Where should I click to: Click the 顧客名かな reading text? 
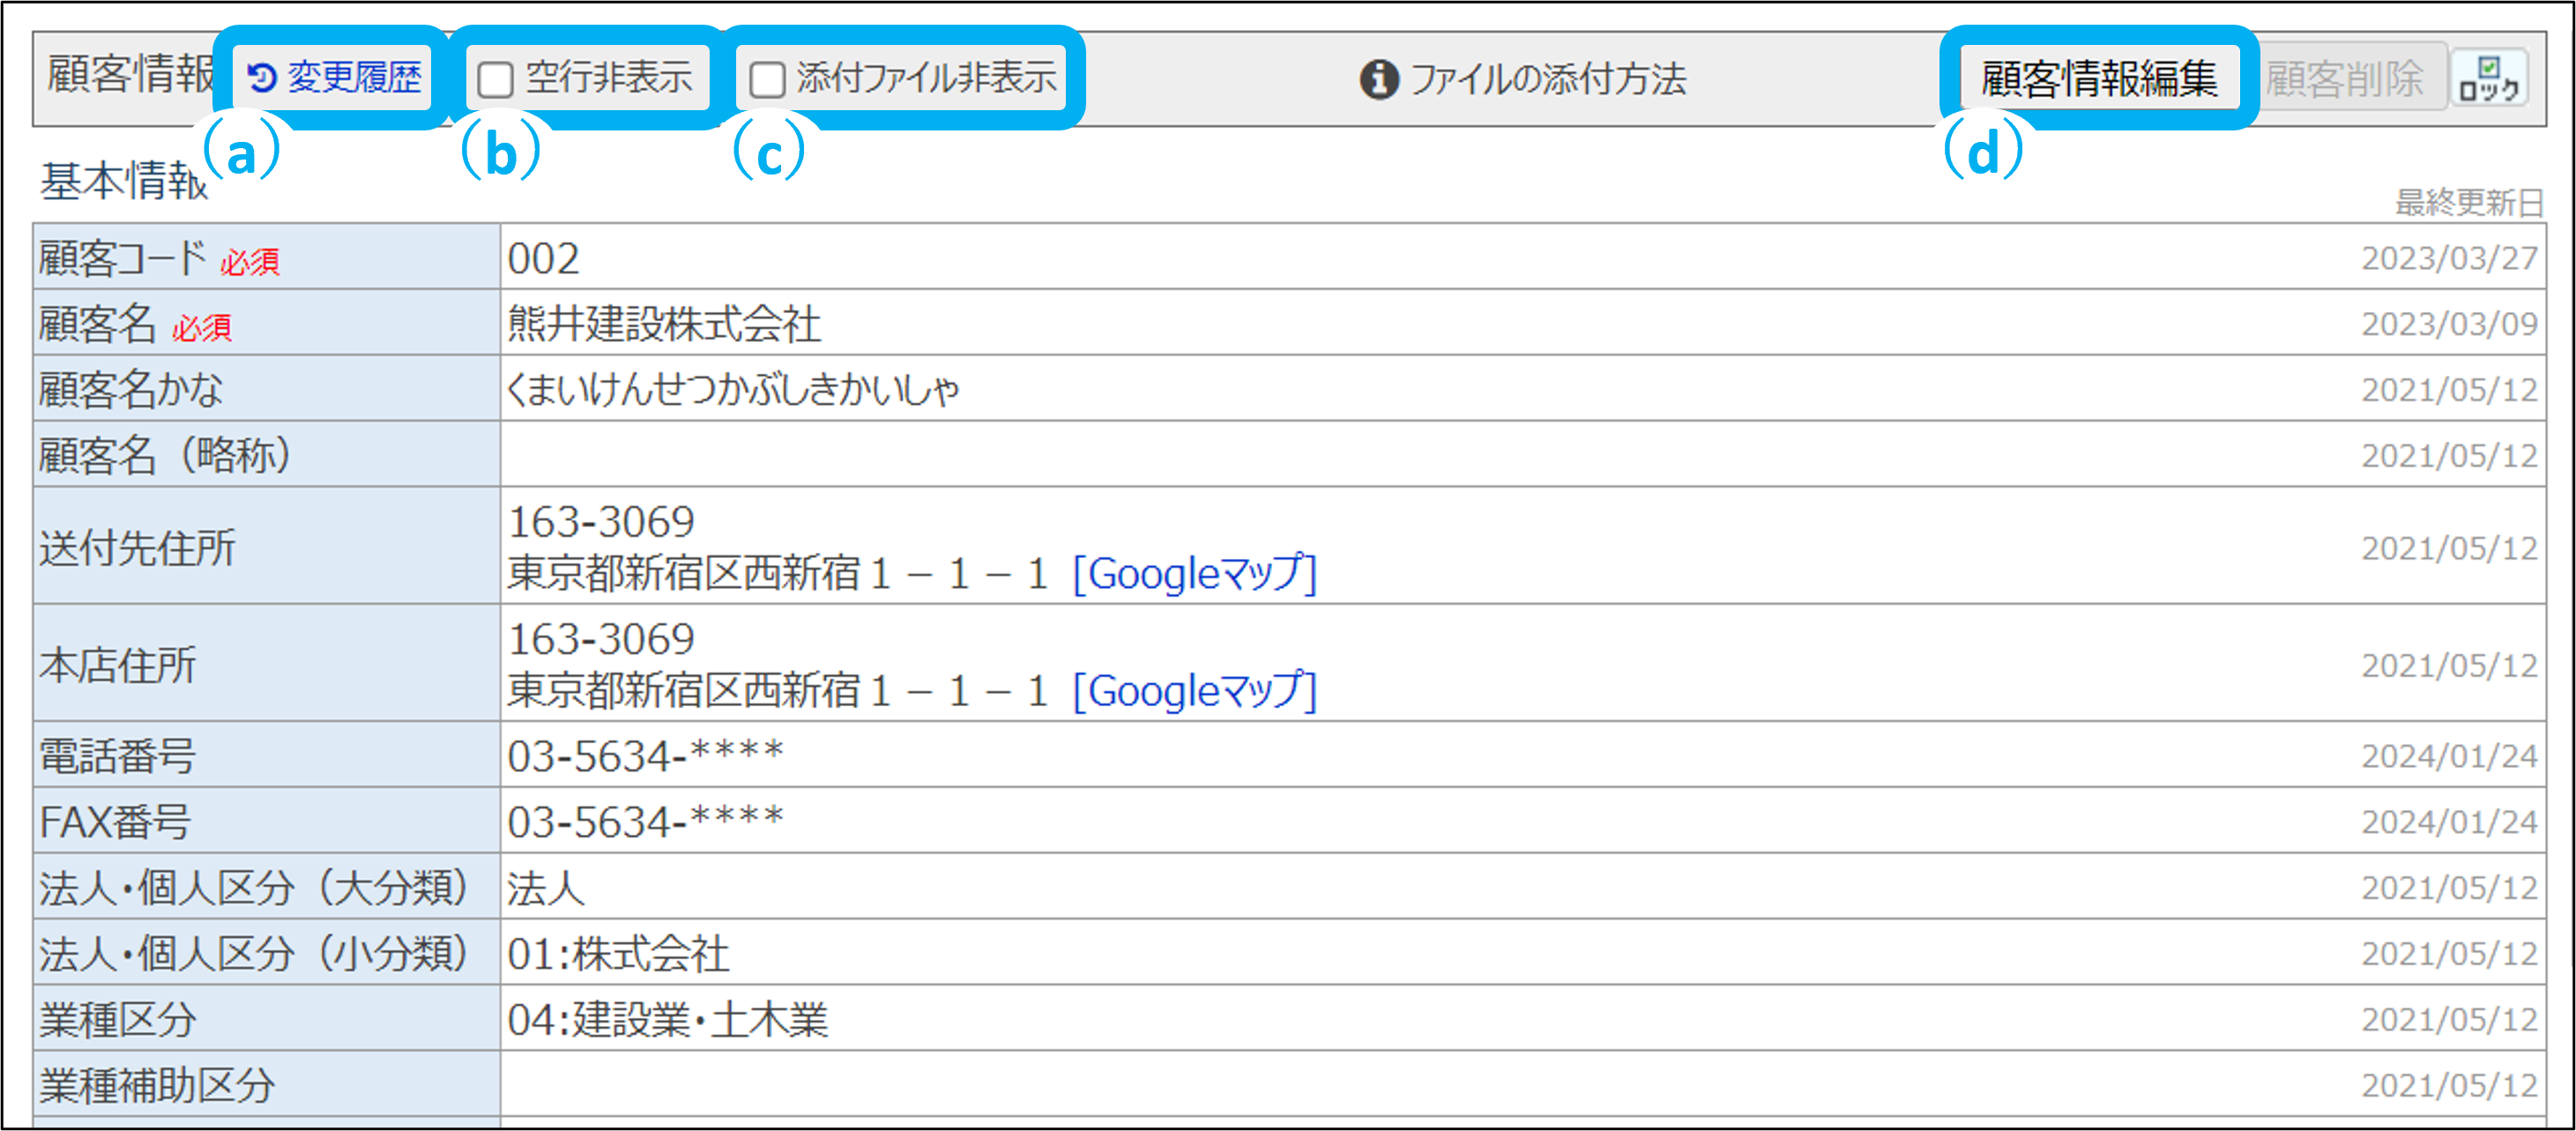(x=733, y=389)
